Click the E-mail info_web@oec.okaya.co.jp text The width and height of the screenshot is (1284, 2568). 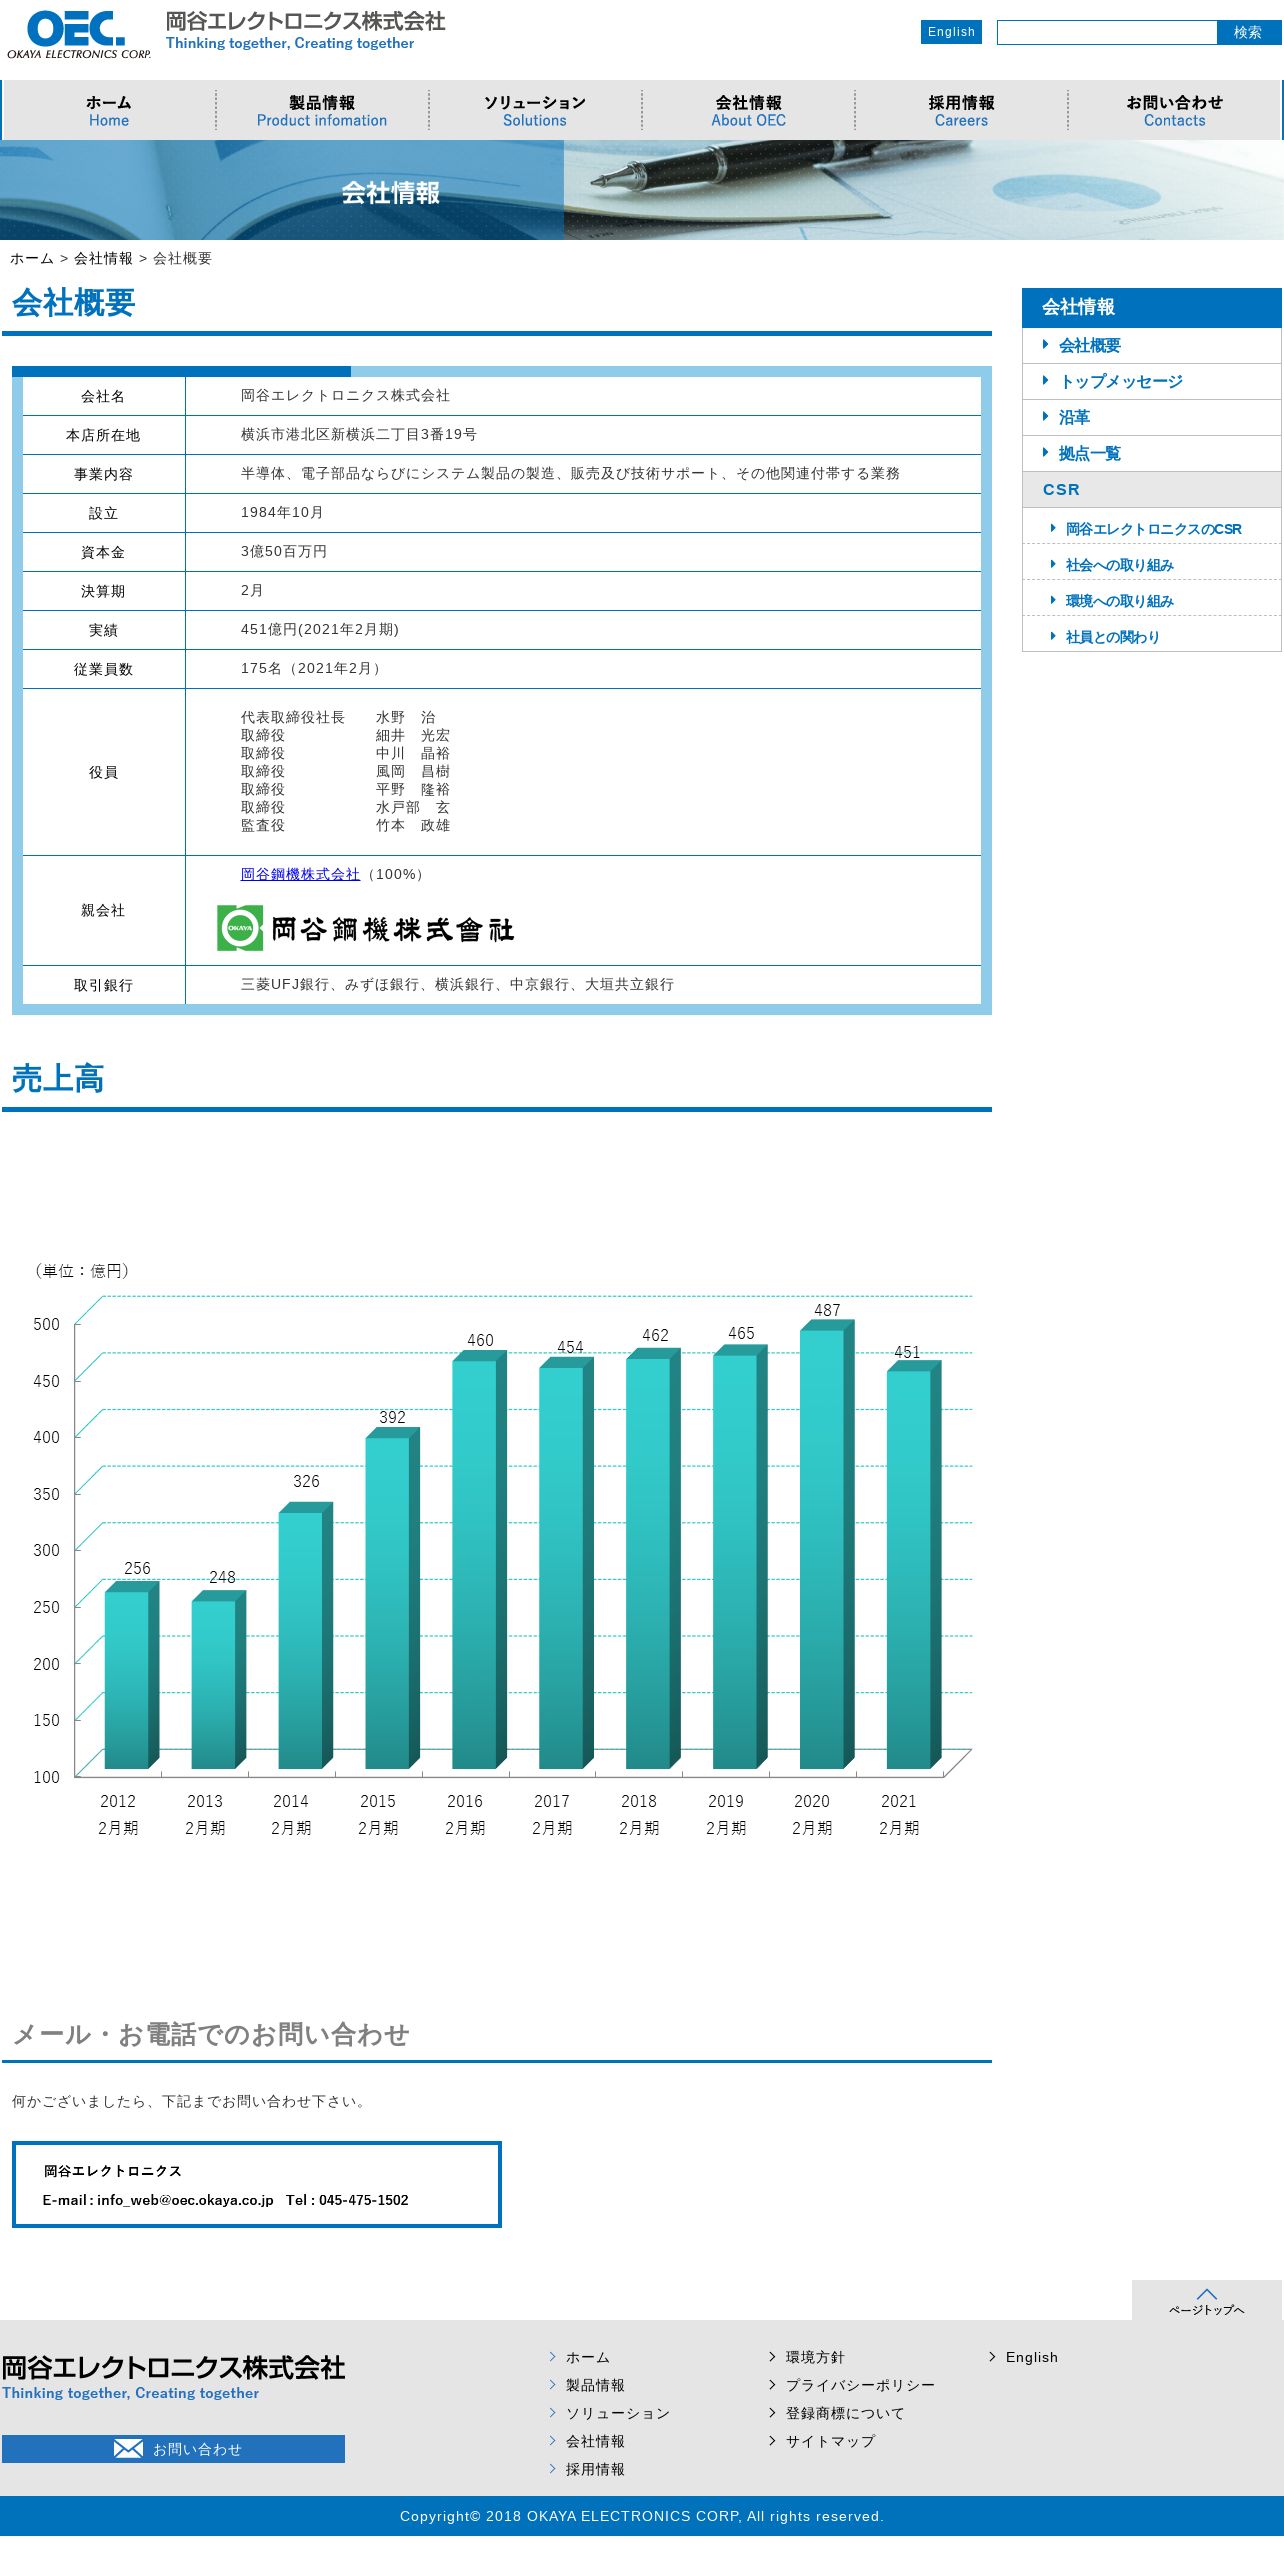coord(158,2200)
